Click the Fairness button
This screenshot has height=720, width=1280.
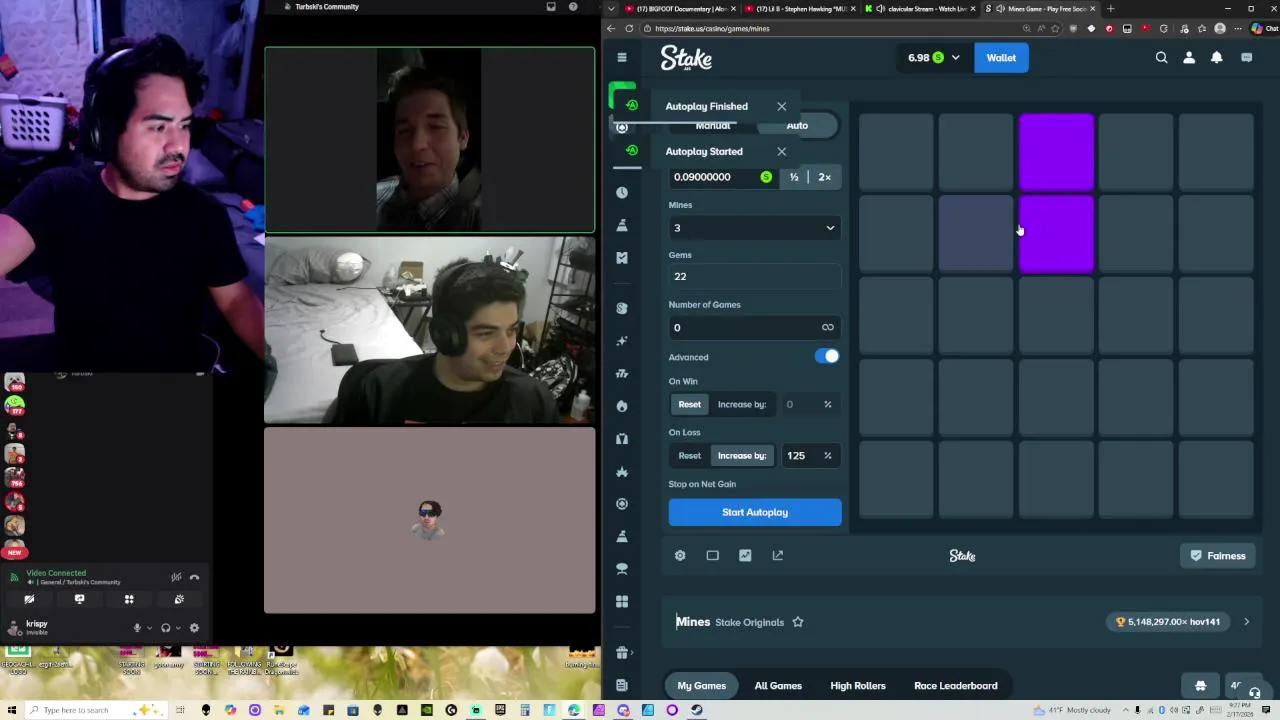(1218, 556)
